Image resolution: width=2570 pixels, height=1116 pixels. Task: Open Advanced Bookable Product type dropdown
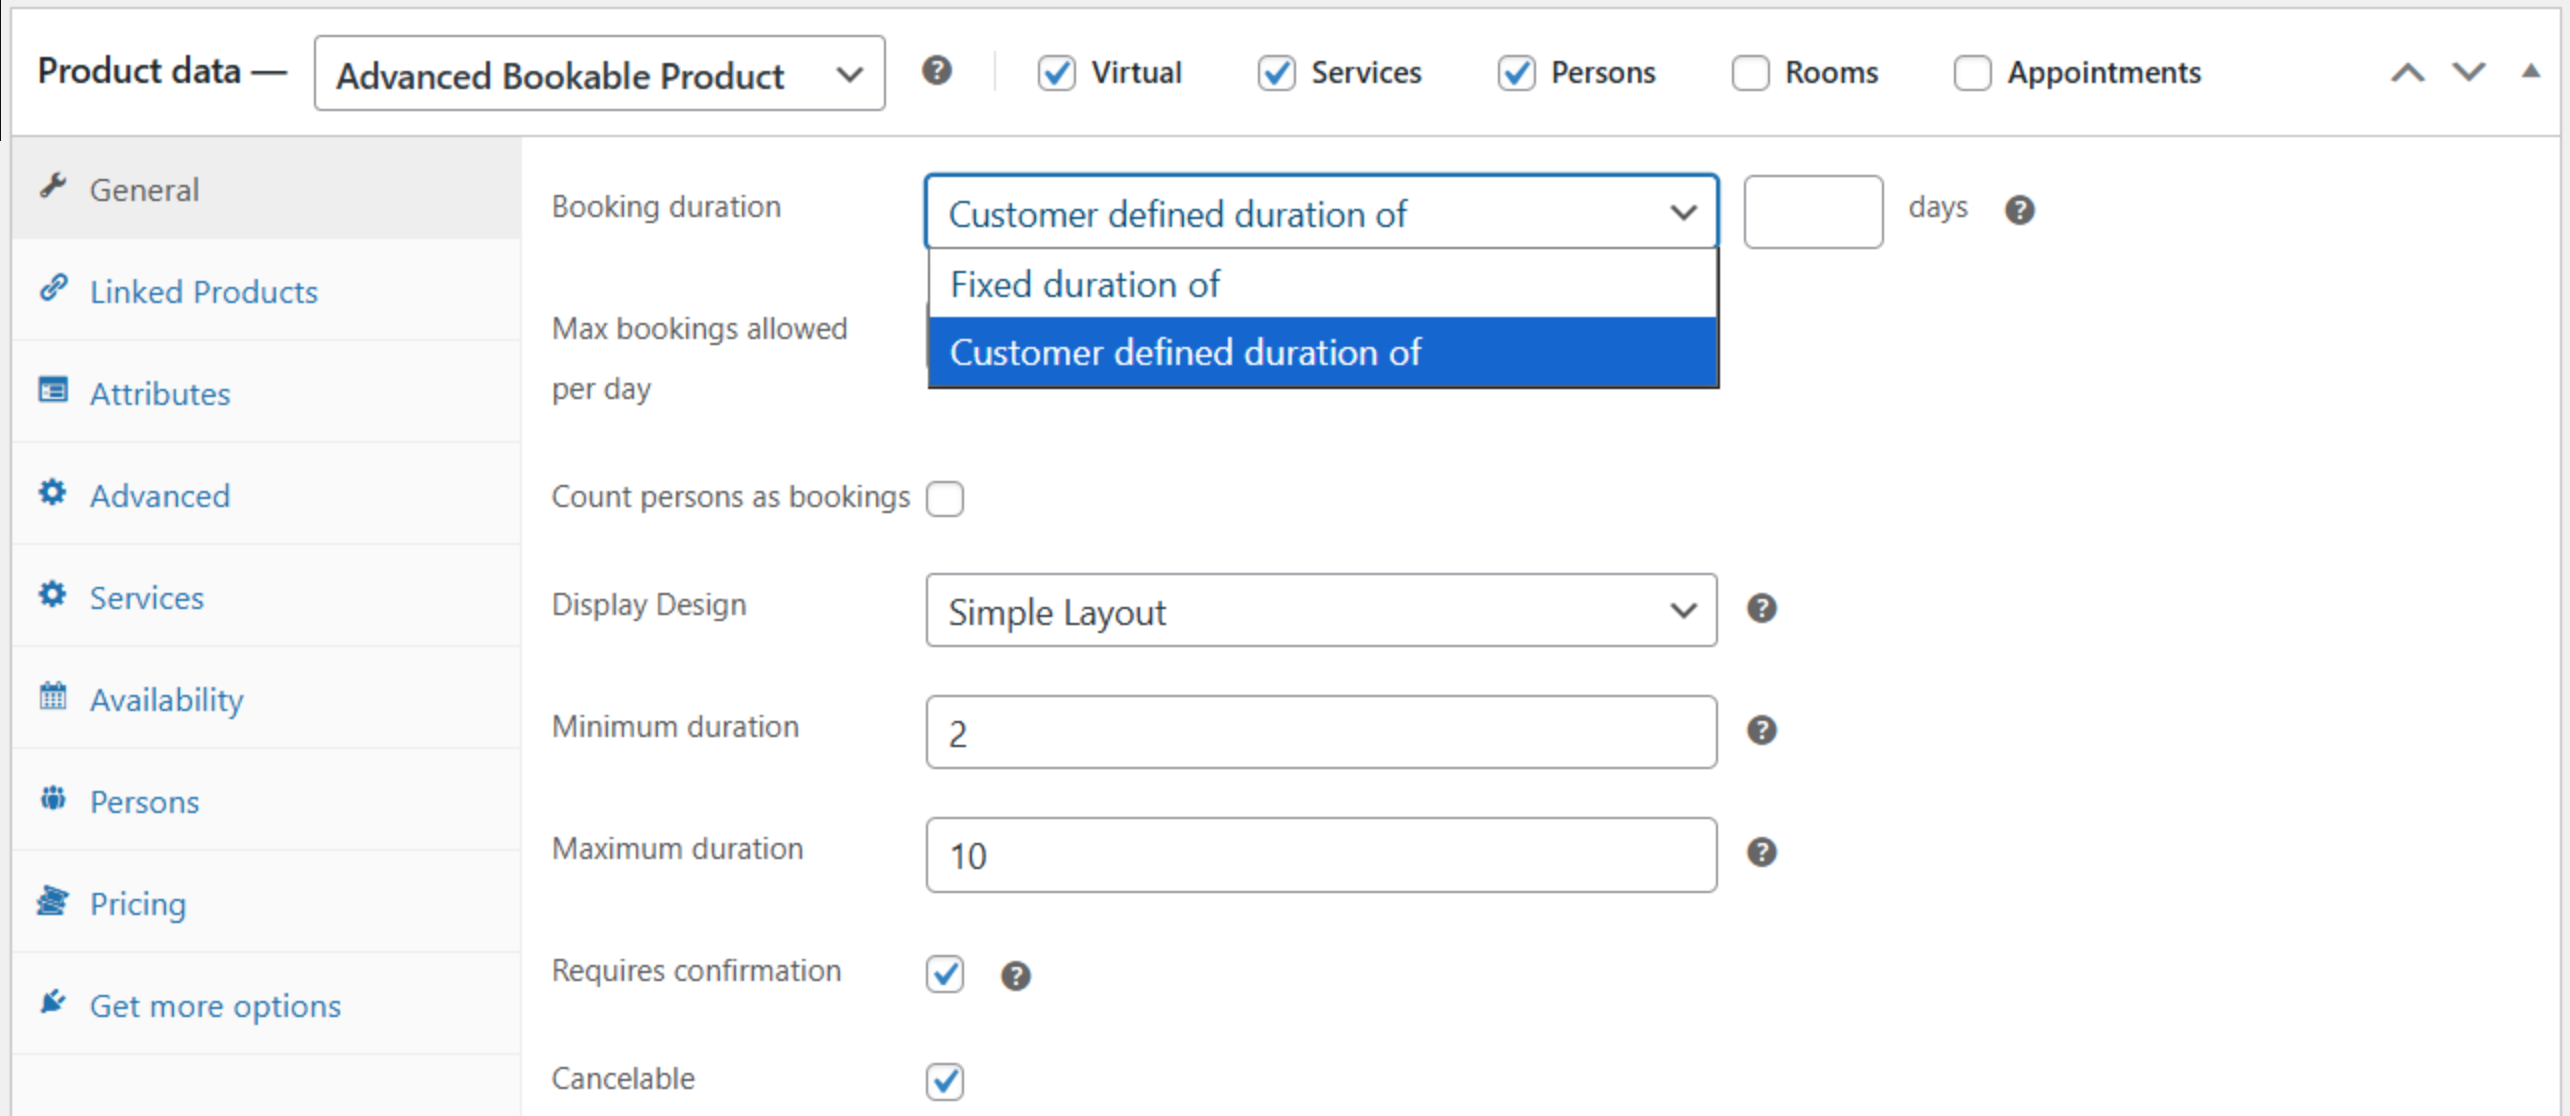pos(599,74)
